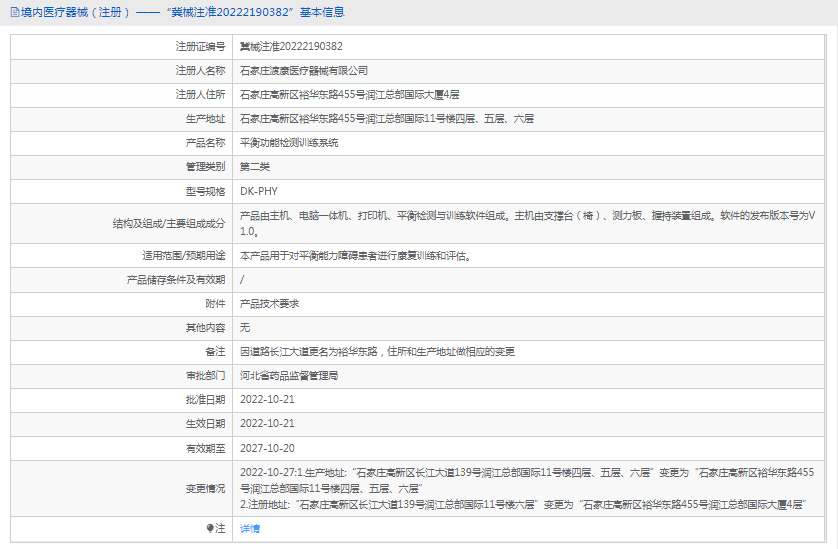Viewport: 838px width, 549px height.
Task: Click the bullet icon before 注 label
Action: click(x=210, y=528)
